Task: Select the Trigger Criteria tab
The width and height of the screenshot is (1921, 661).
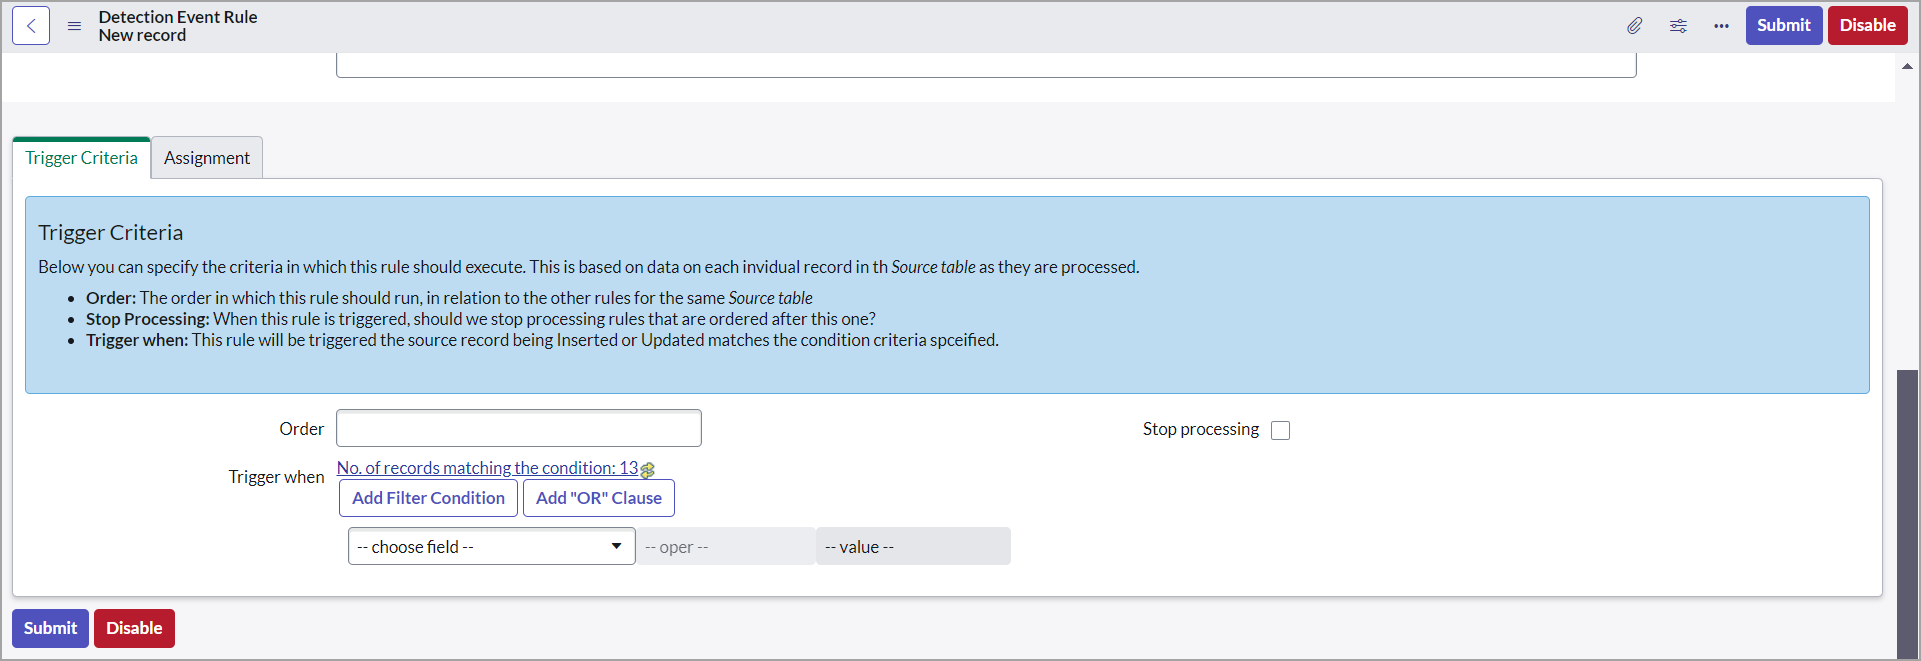Action: 81,158
